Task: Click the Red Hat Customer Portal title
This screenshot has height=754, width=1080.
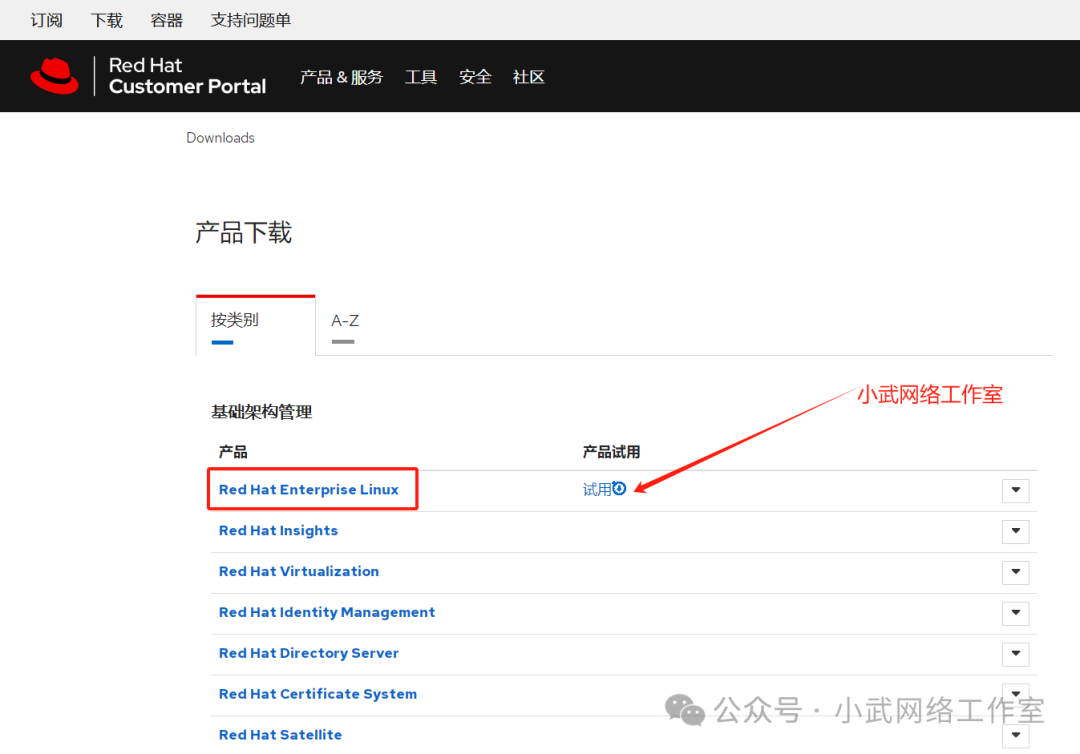Action: point(187,76)
